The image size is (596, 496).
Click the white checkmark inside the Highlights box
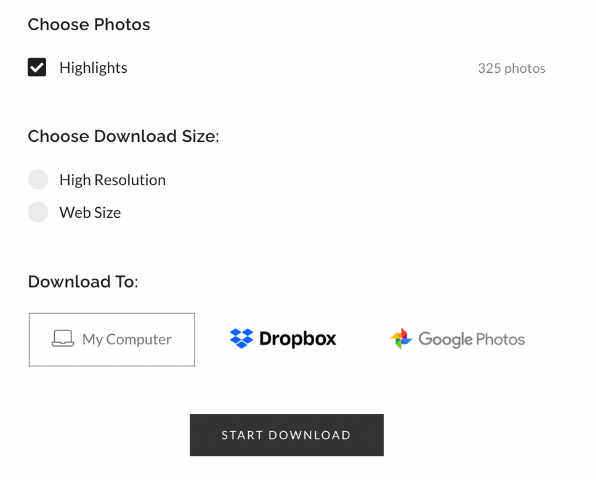[37, 68]
